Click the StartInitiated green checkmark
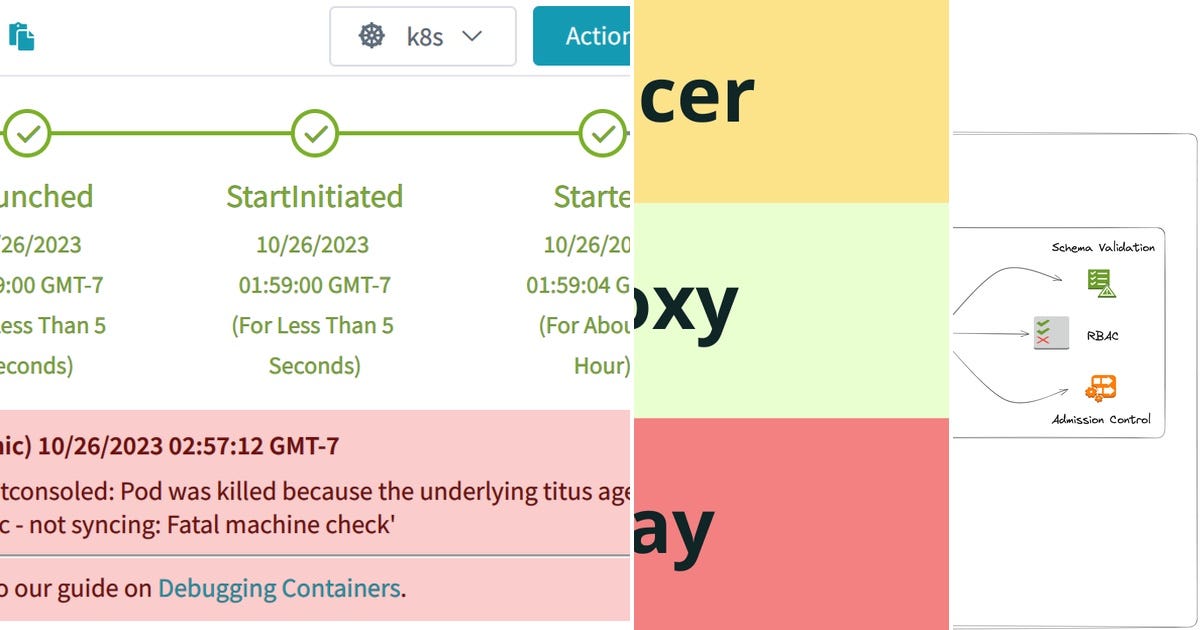The height and width of the screenshot is (630, 1200). [x=313, y=131]
